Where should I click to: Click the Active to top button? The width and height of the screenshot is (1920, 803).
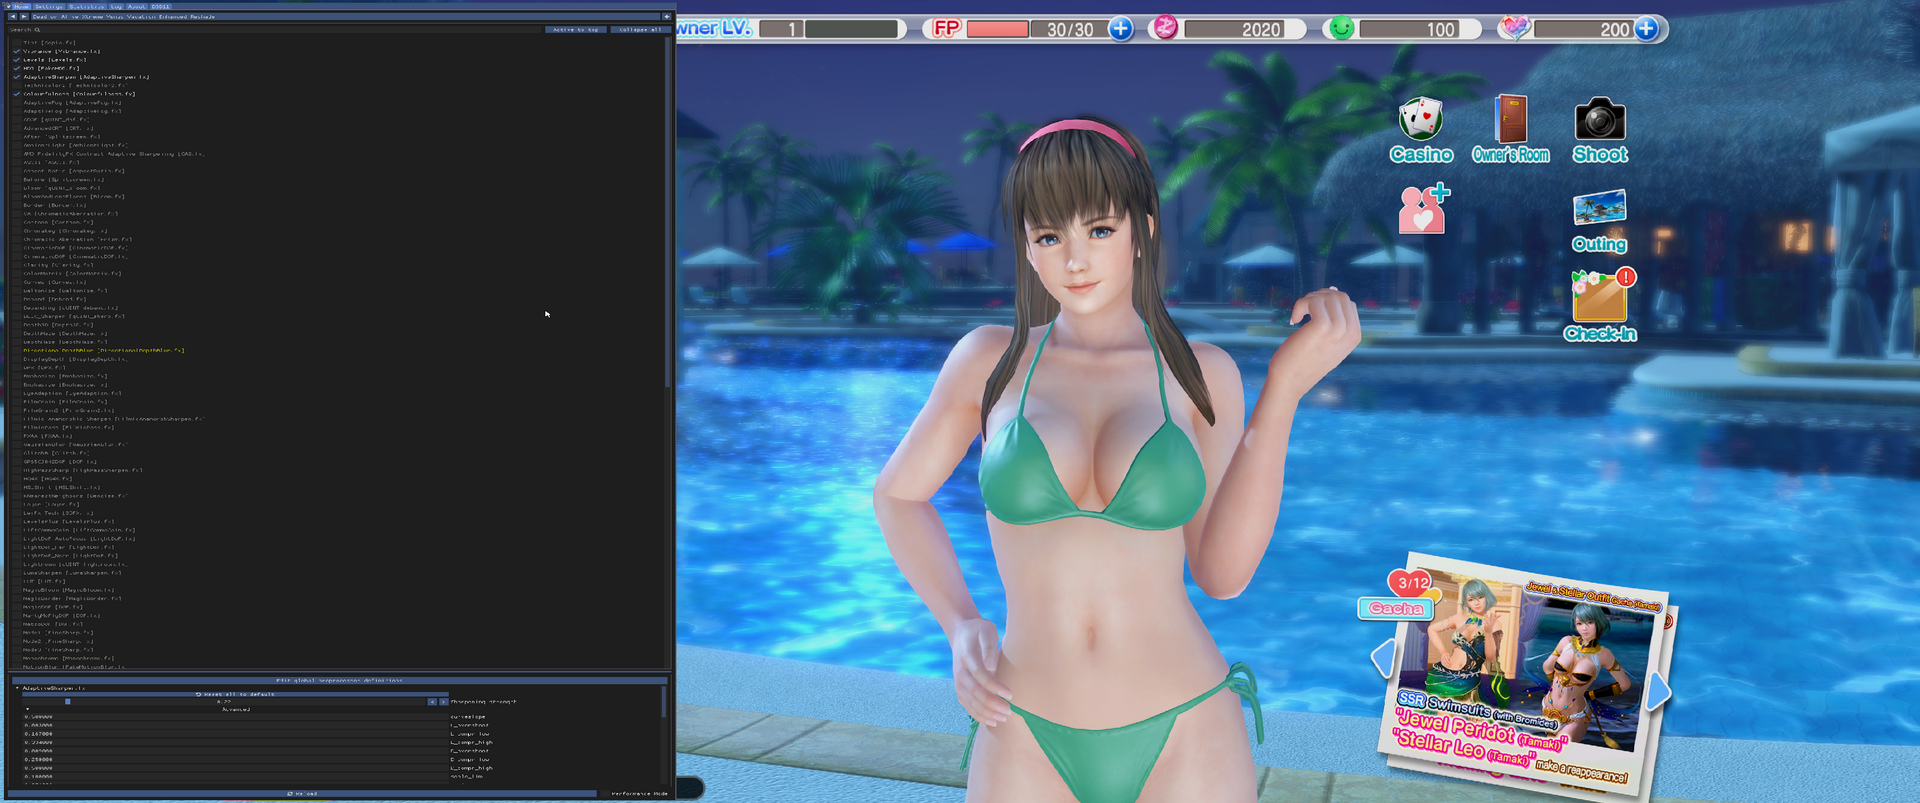pyautogui.click(x=576, y=30)
